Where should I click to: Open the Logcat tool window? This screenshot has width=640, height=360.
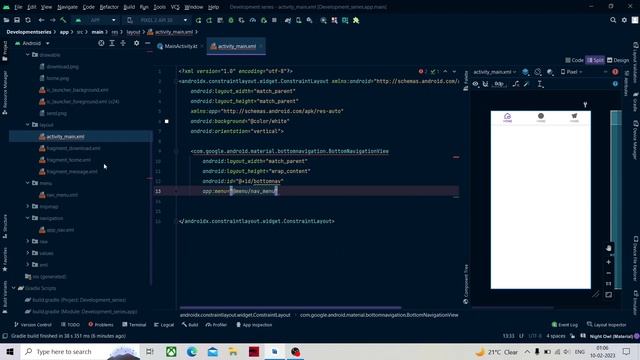pos(164,325)
